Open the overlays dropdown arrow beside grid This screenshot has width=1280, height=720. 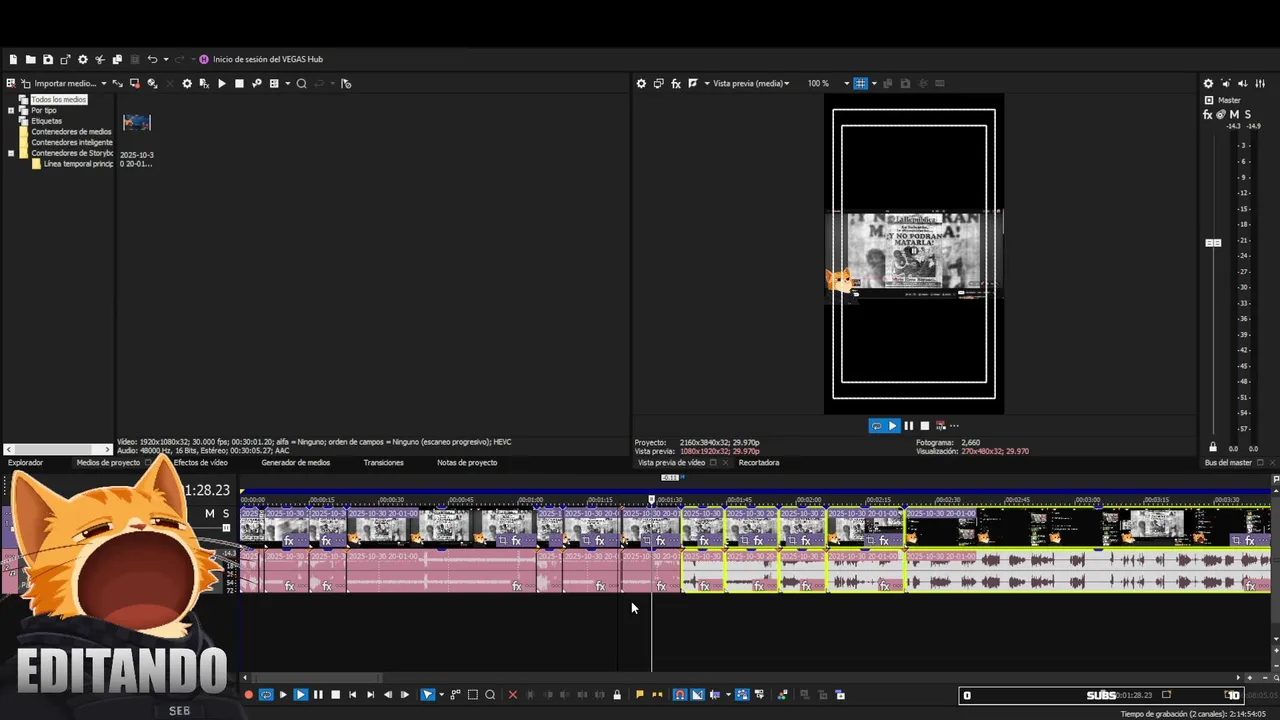coord(872,84)
